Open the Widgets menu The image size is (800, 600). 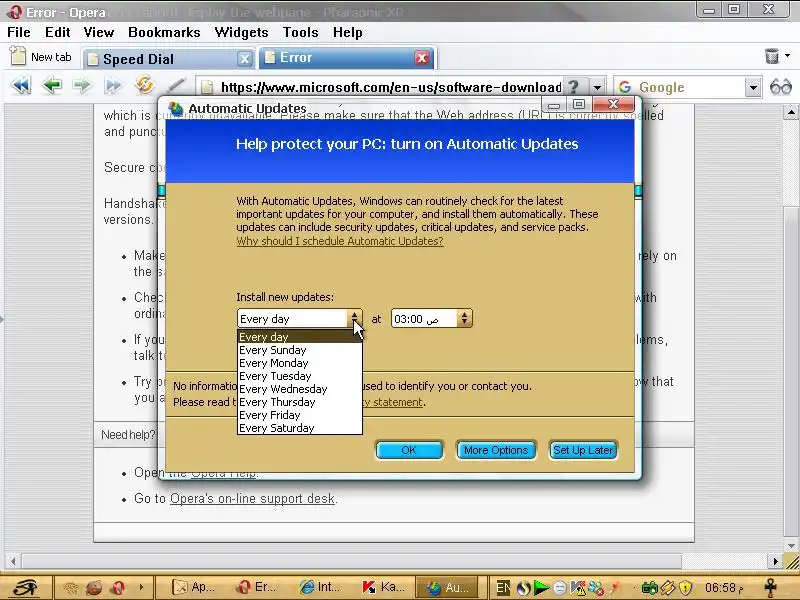(241, 32)
